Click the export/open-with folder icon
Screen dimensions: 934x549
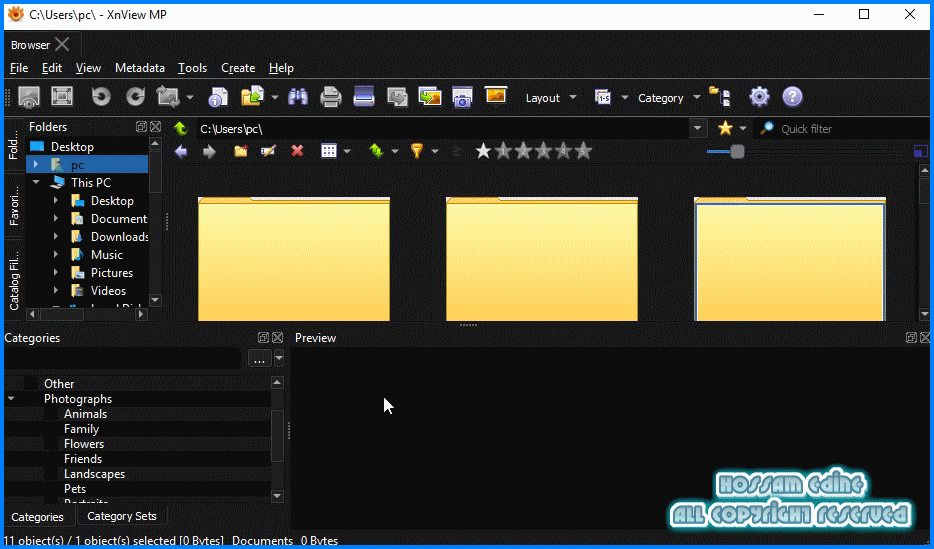(x=253, y=96)
